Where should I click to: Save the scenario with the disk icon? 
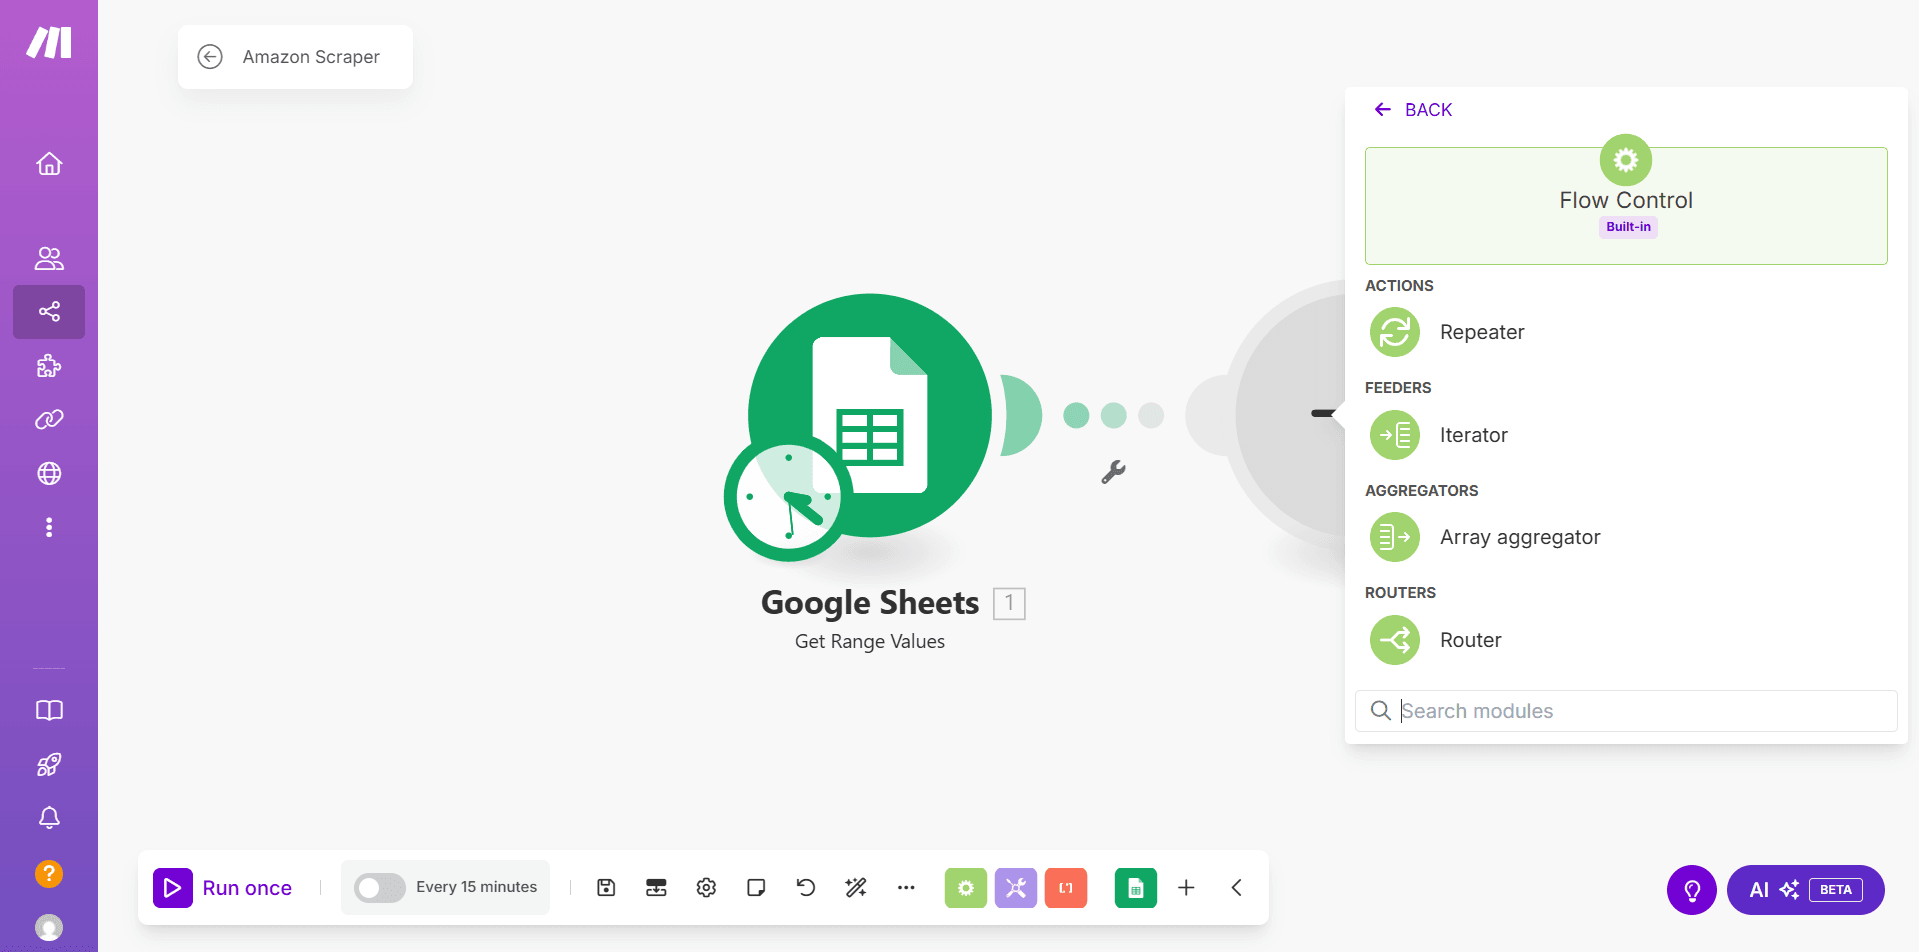[606, 888]
